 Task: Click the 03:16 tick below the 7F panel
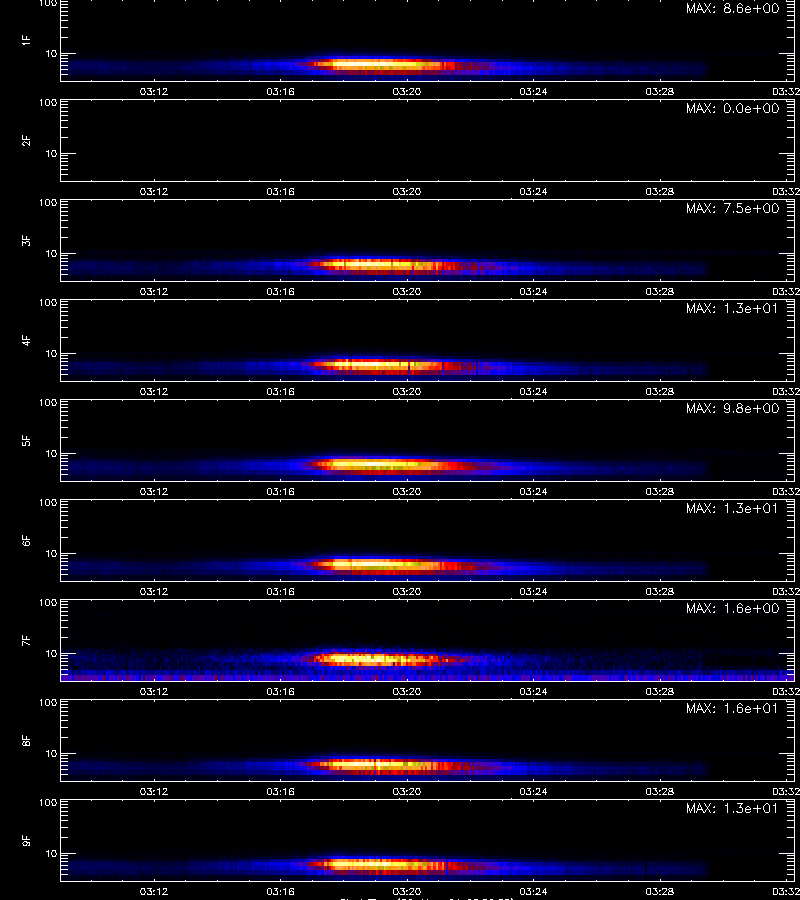(x=280, y=691)
